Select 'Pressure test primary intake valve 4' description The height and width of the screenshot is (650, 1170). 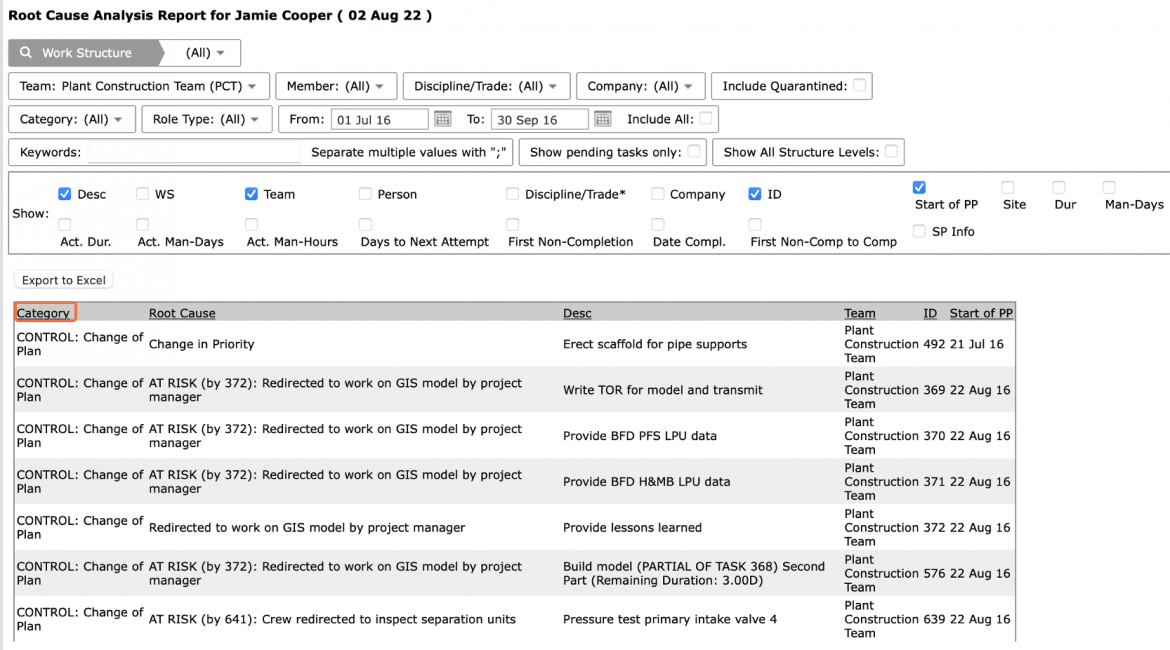669,619
